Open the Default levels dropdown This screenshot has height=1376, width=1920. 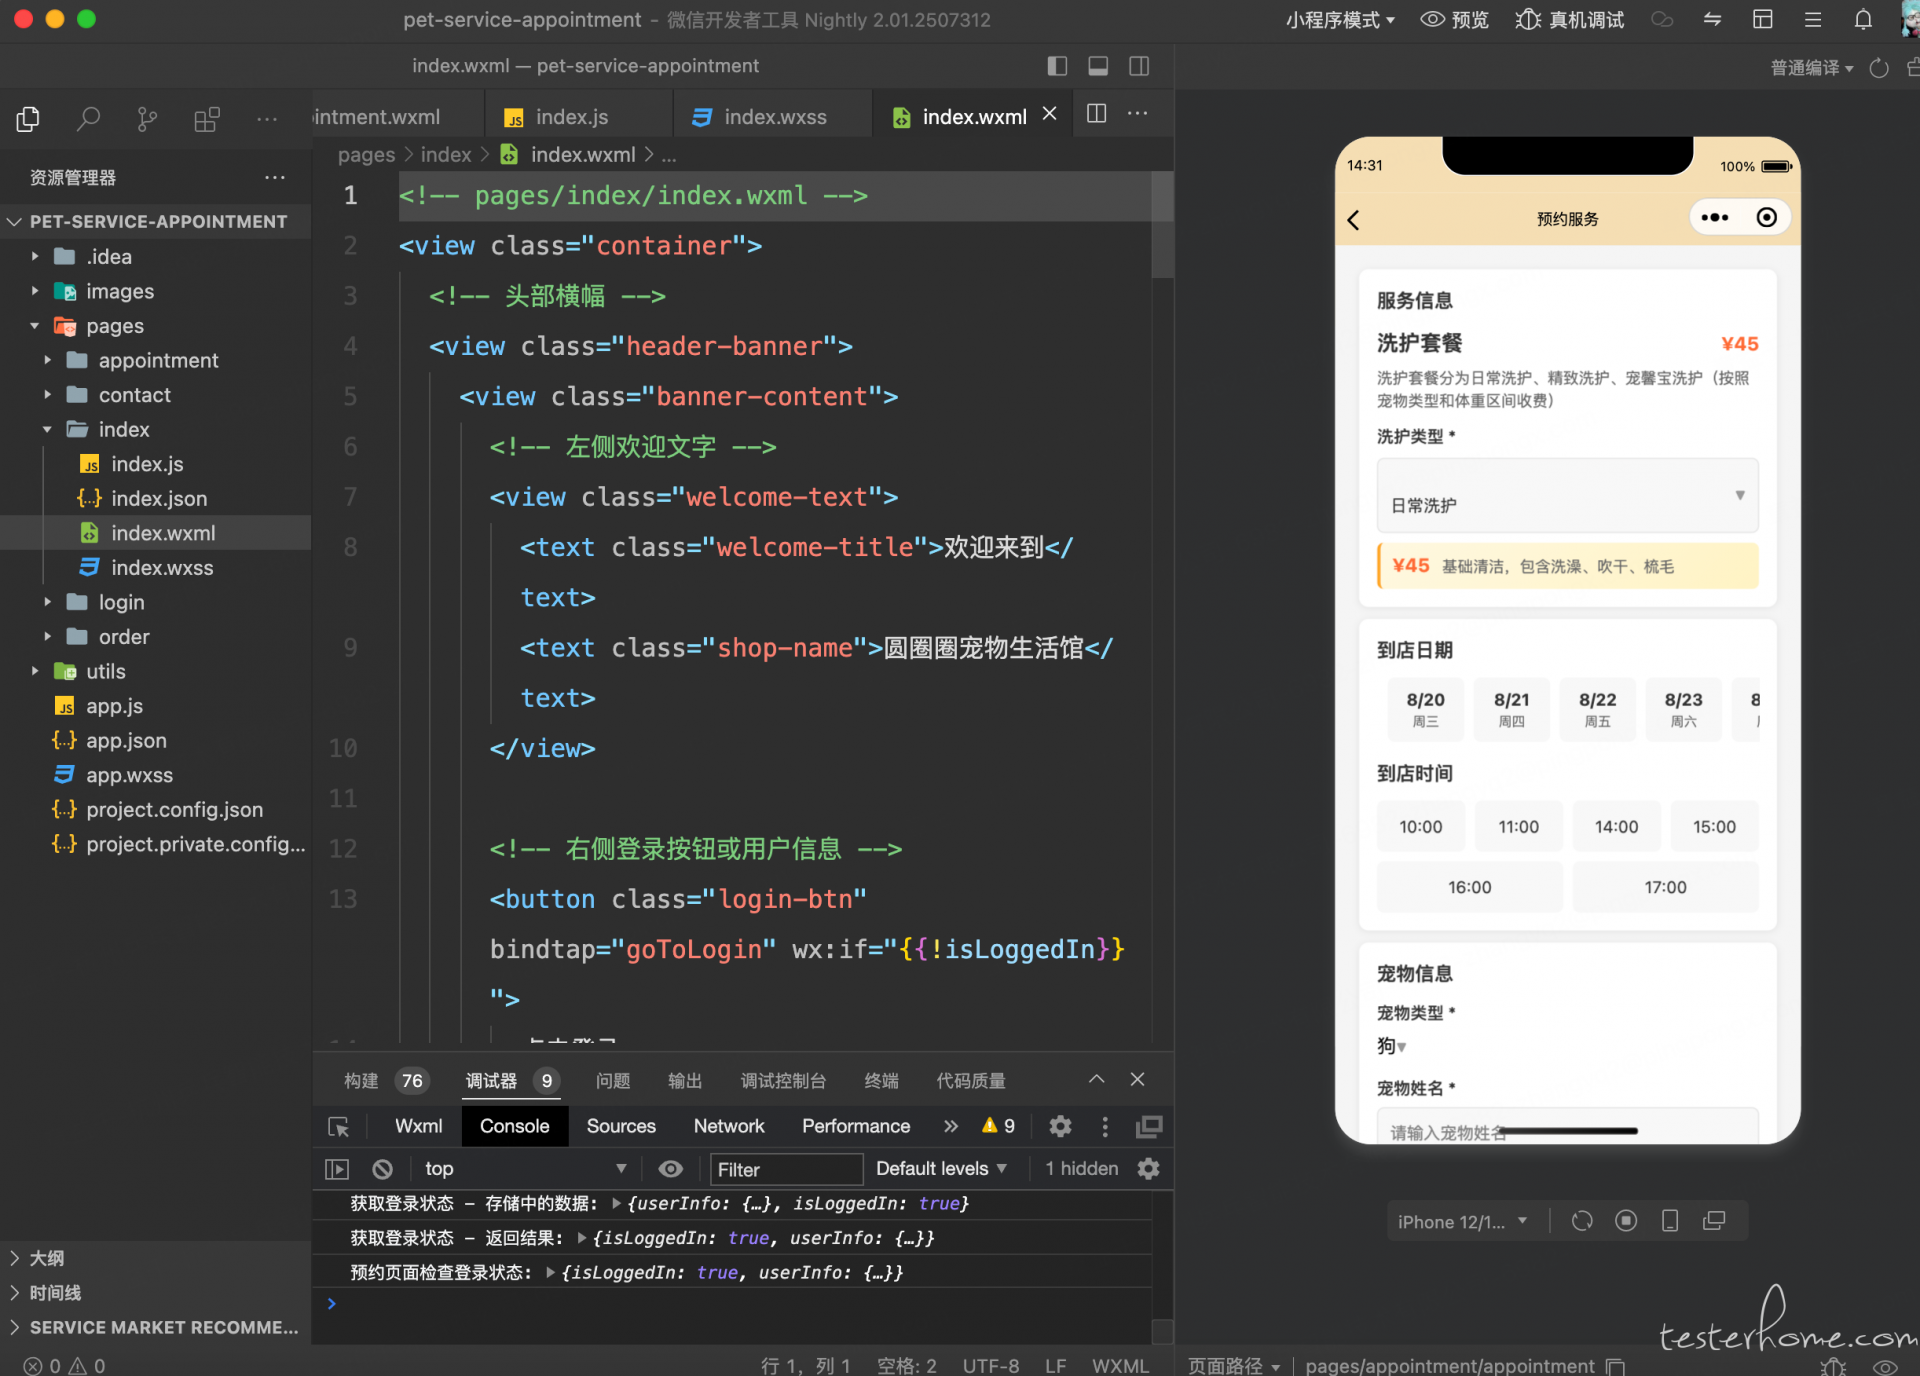click(941, 1169)
